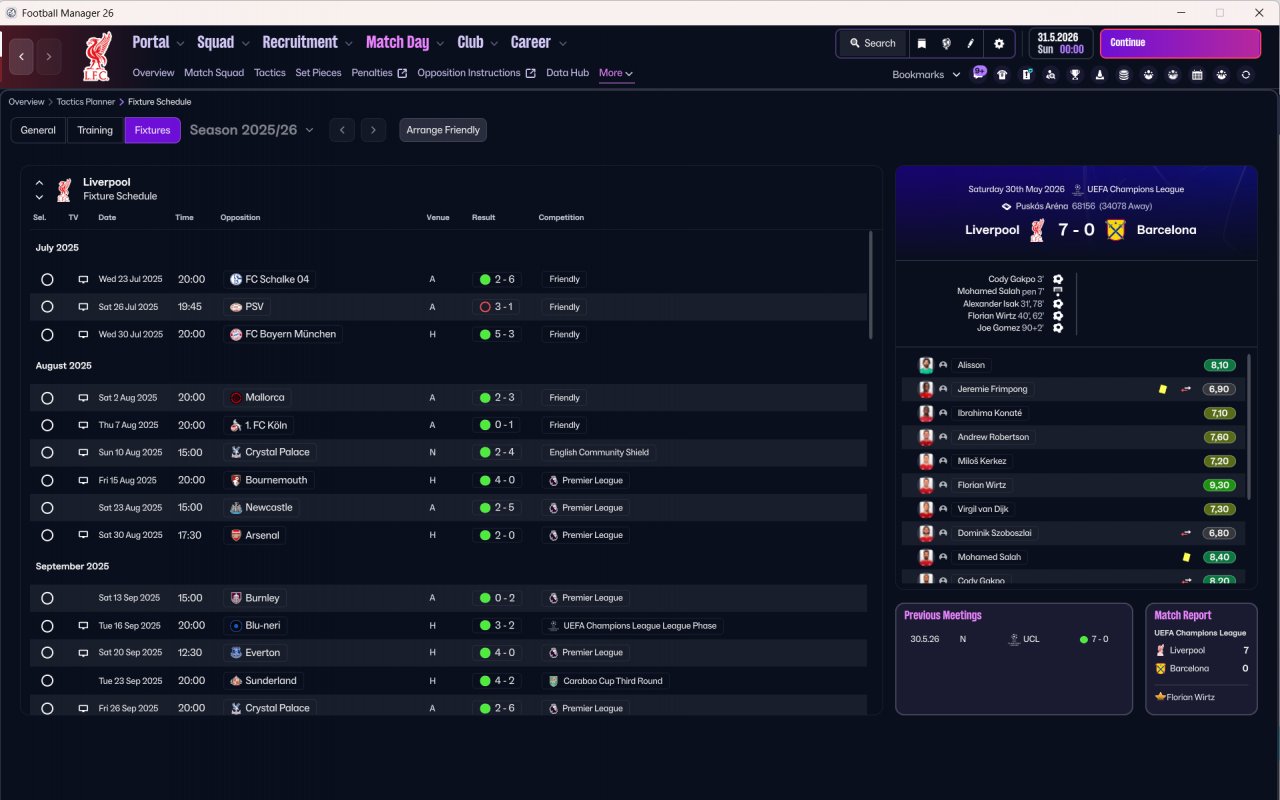Select the Burnley fixture radio button
1280x800 pixels.
47,598
